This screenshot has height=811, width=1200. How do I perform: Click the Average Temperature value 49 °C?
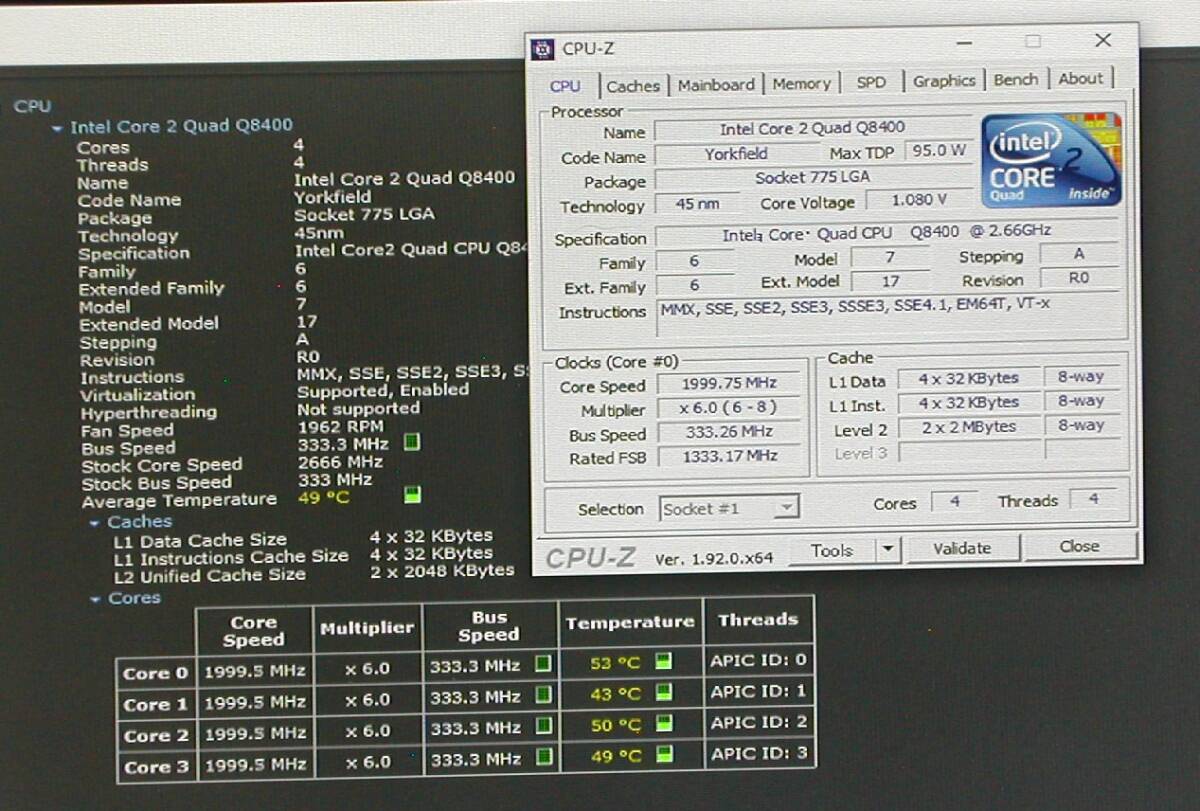pyautogui.click(x=323, y=497)
